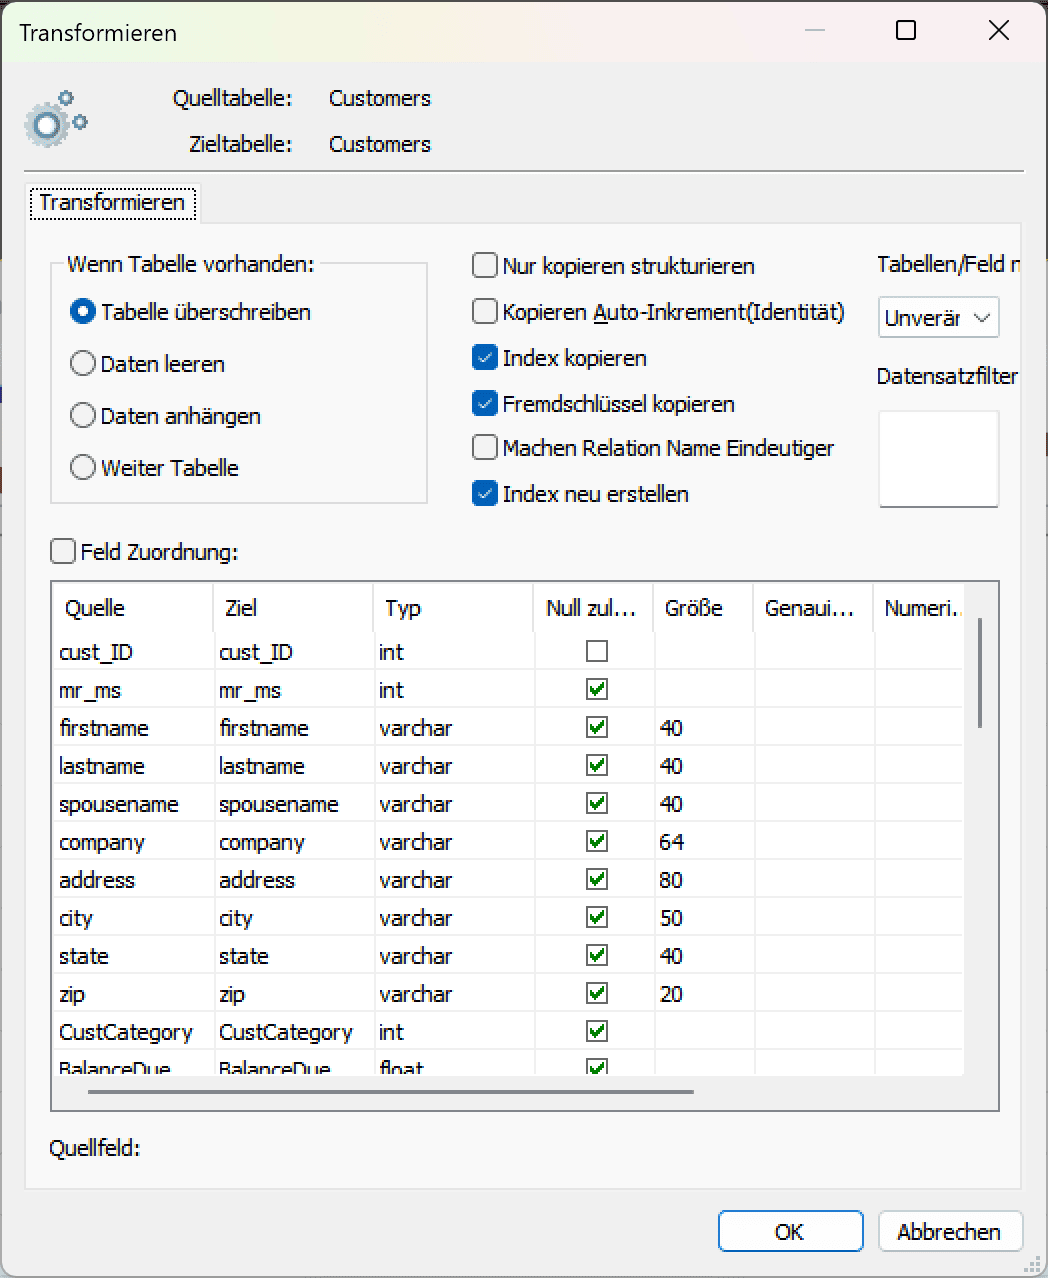
Task: Click the horizontal scrollbar of field table
Action: [x=390, y=1091]
